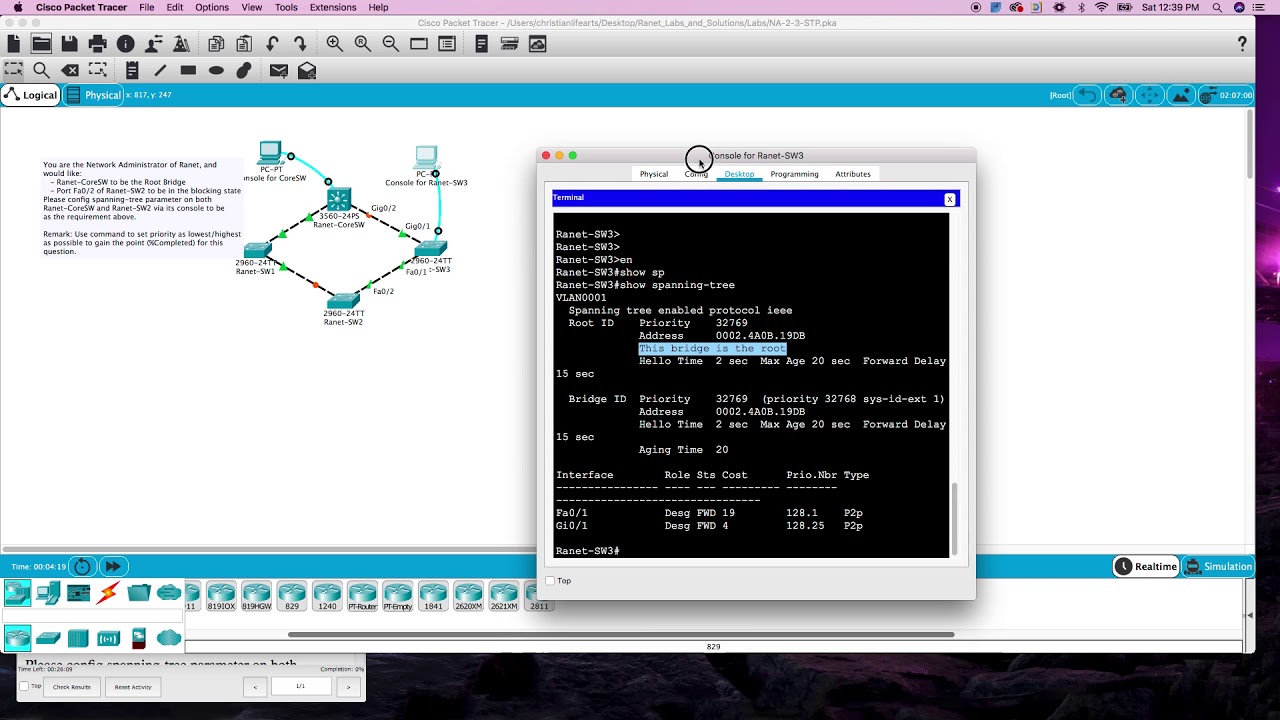
Task: Redo with the curved arrow icon
Action: pyautogui.click(x=300, y=44)
